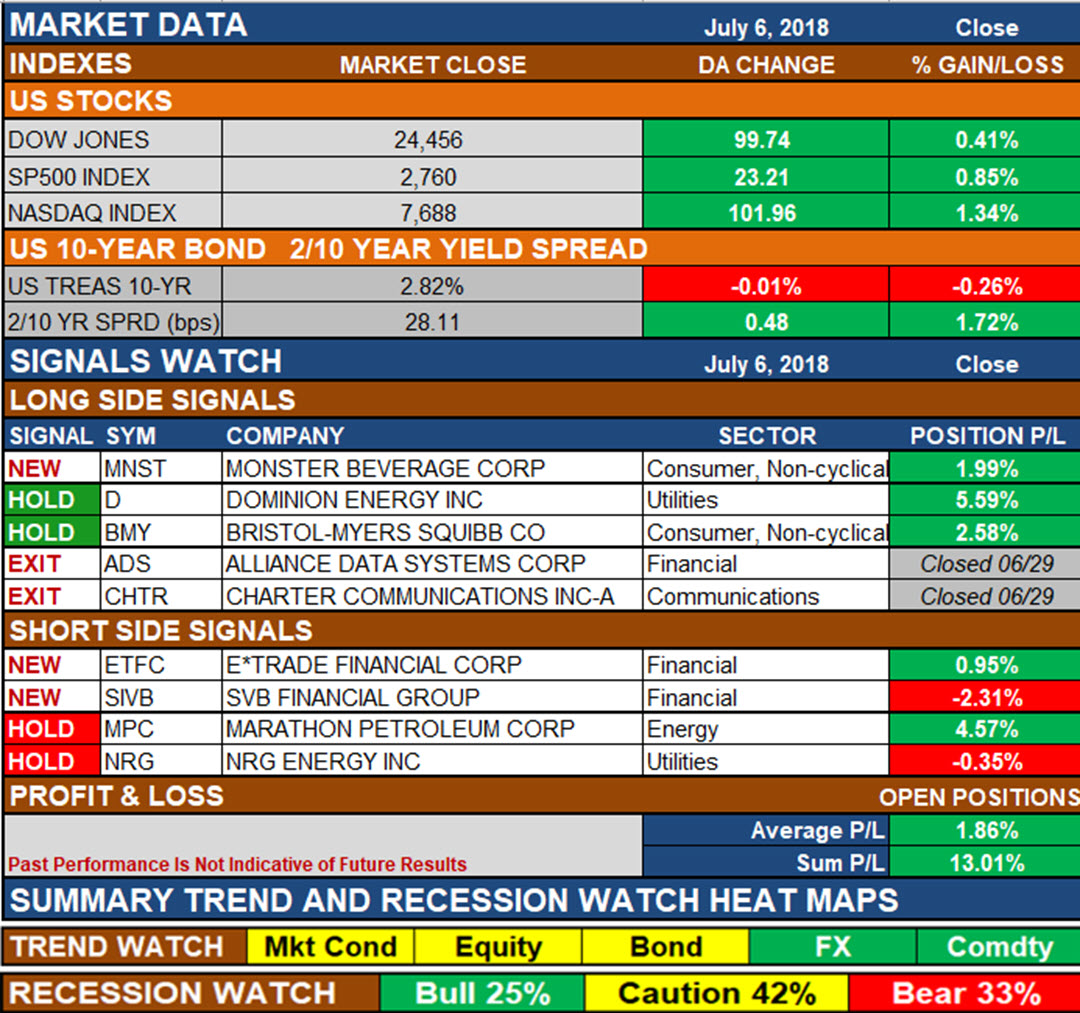Click the CHTR symbol cell

click(x=161, y=596)
